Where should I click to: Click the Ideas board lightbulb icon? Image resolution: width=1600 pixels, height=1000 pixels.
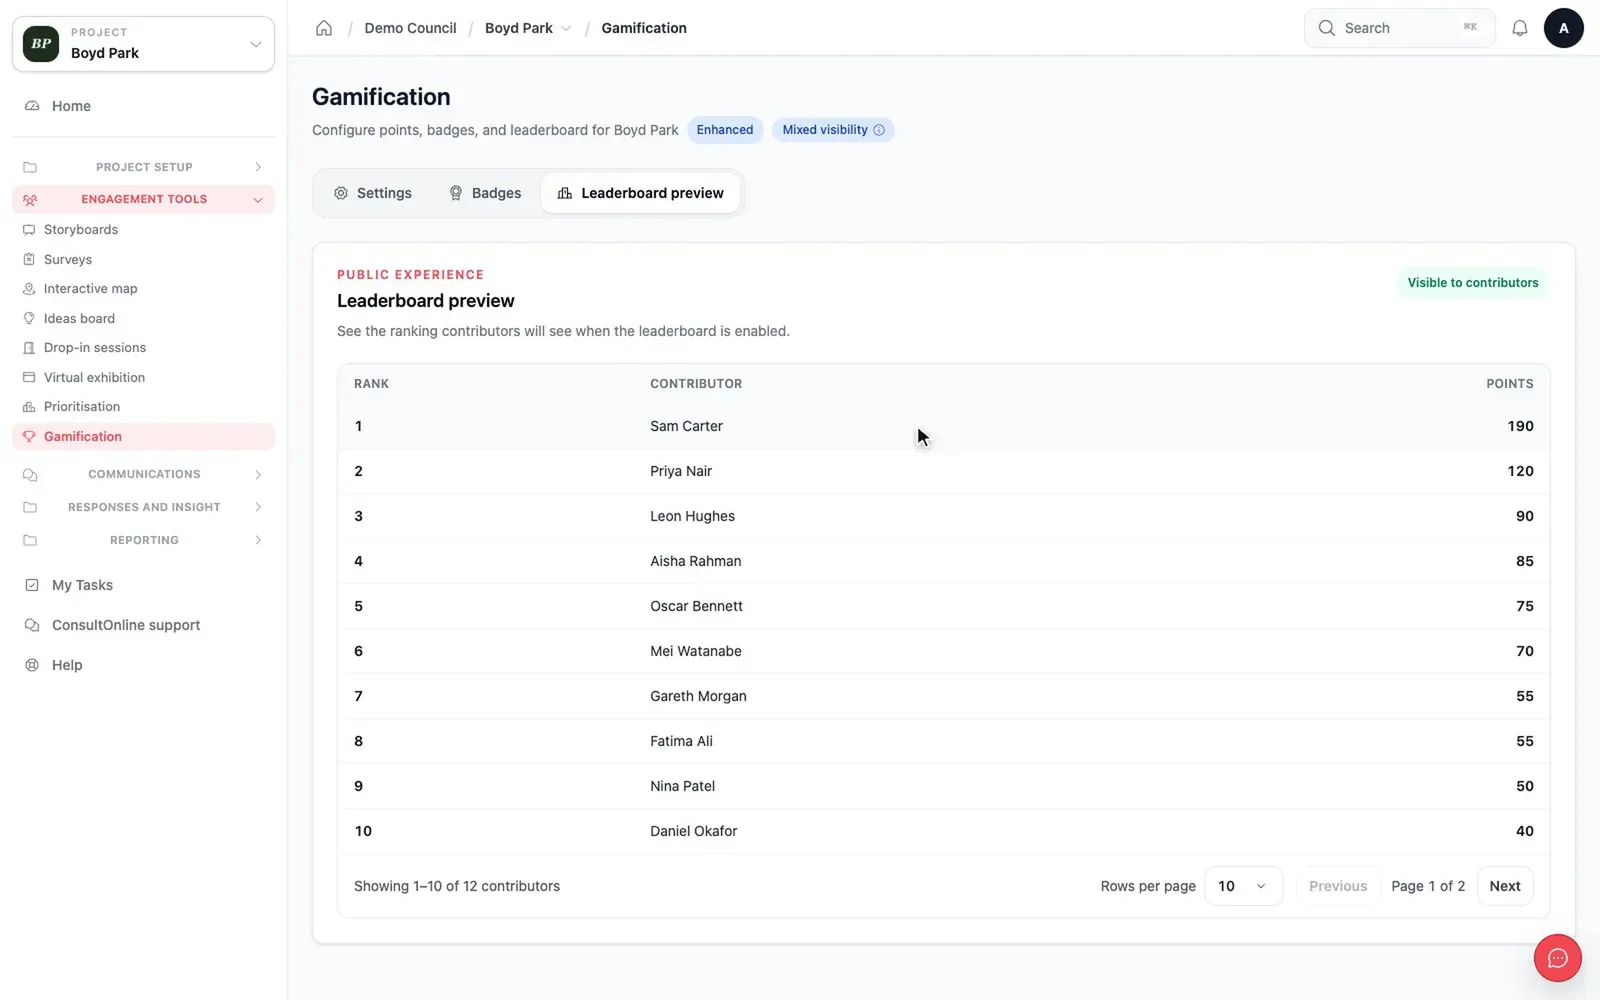pos(29,318)
